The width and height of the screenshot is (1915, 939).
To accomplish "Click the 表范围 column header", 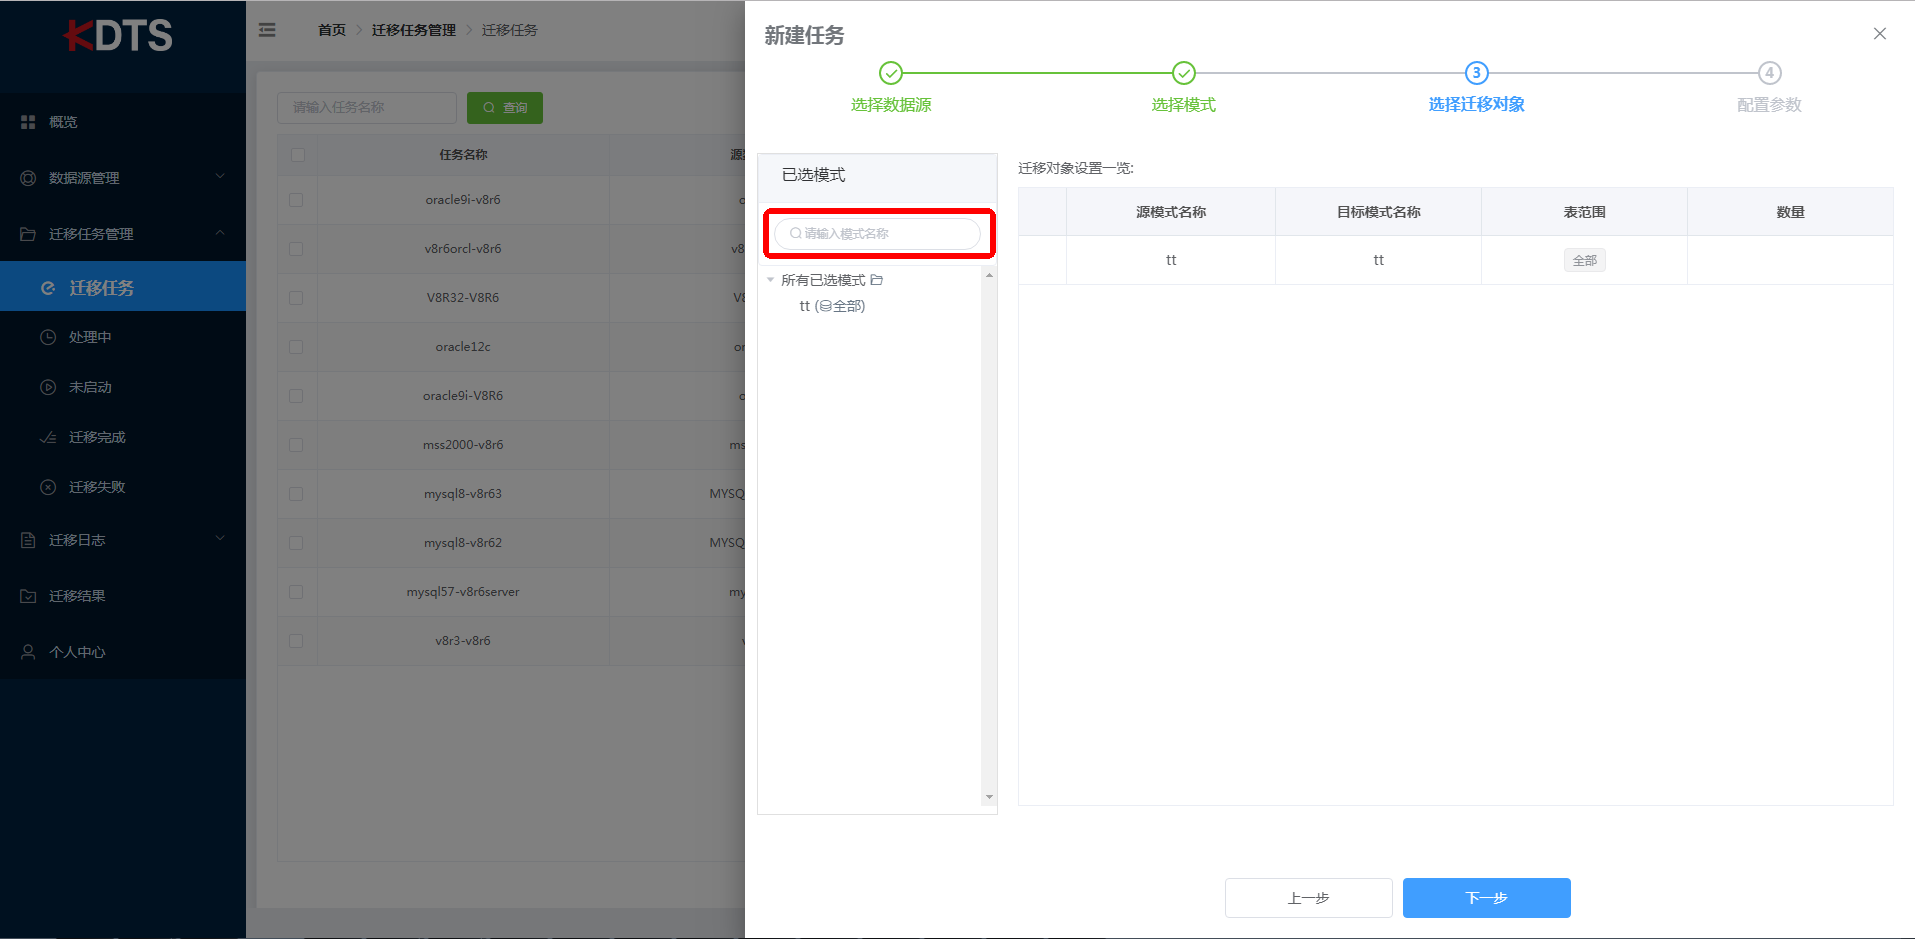I will pos(1585,212).
